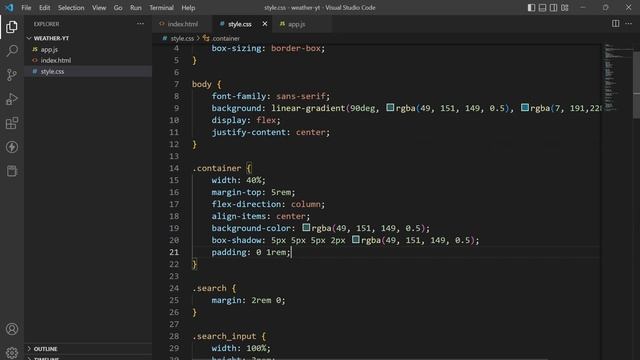Open the Source Control view
This screenshot has width=640, height=360.
point(12,75)
